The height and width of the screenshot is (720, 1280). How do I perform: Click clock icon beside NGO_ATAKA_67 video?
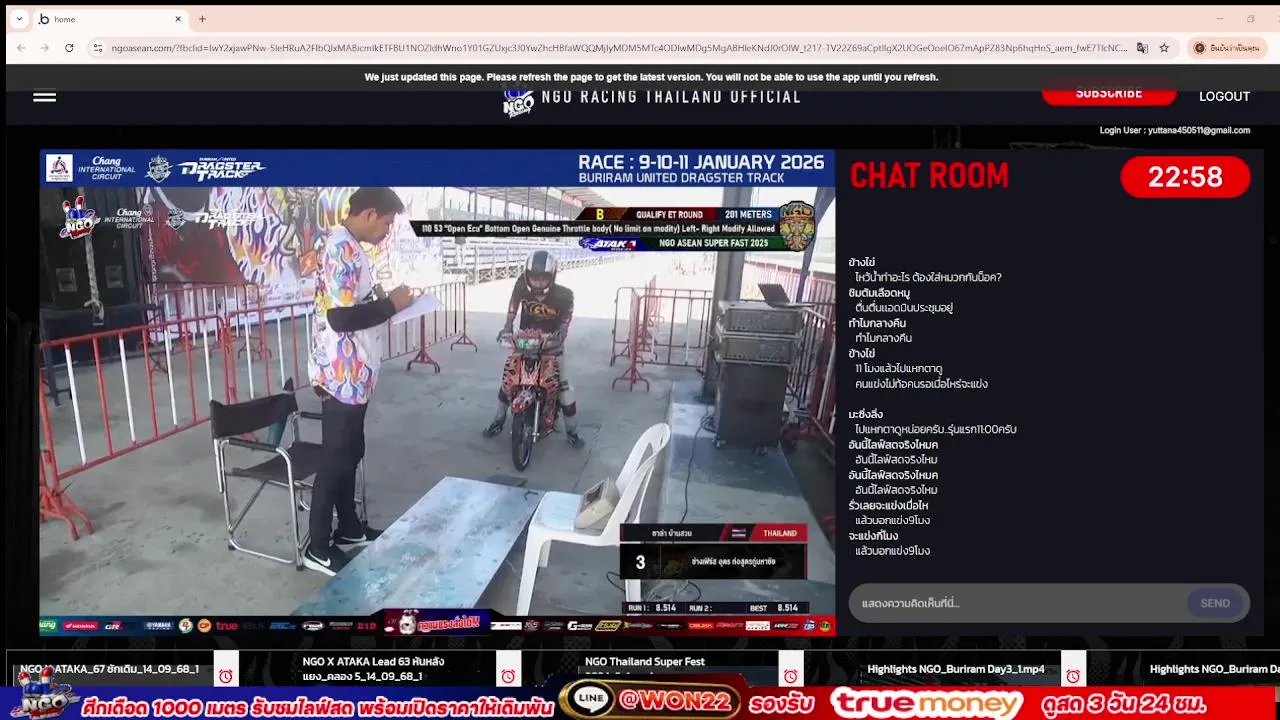click(225, 676)
